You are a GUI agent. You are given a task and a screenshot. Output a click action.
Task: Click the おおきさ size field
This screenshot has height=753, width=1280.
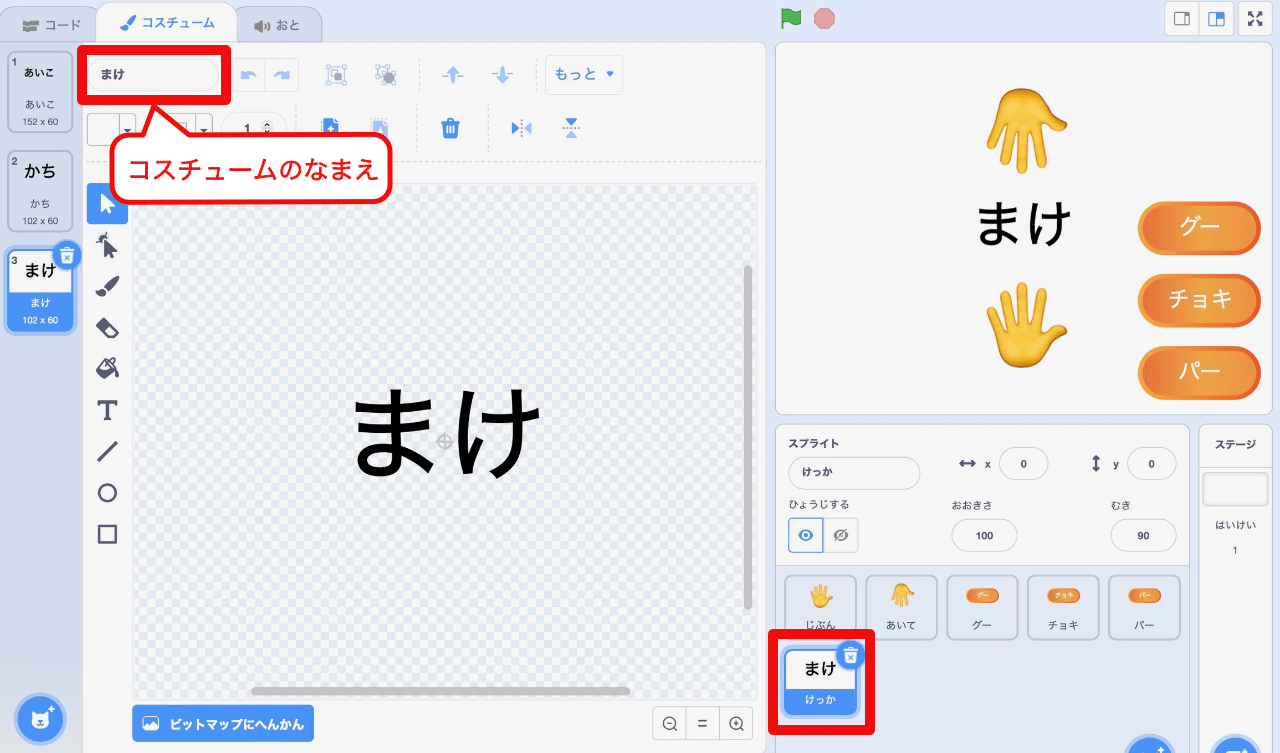[984, 535]
